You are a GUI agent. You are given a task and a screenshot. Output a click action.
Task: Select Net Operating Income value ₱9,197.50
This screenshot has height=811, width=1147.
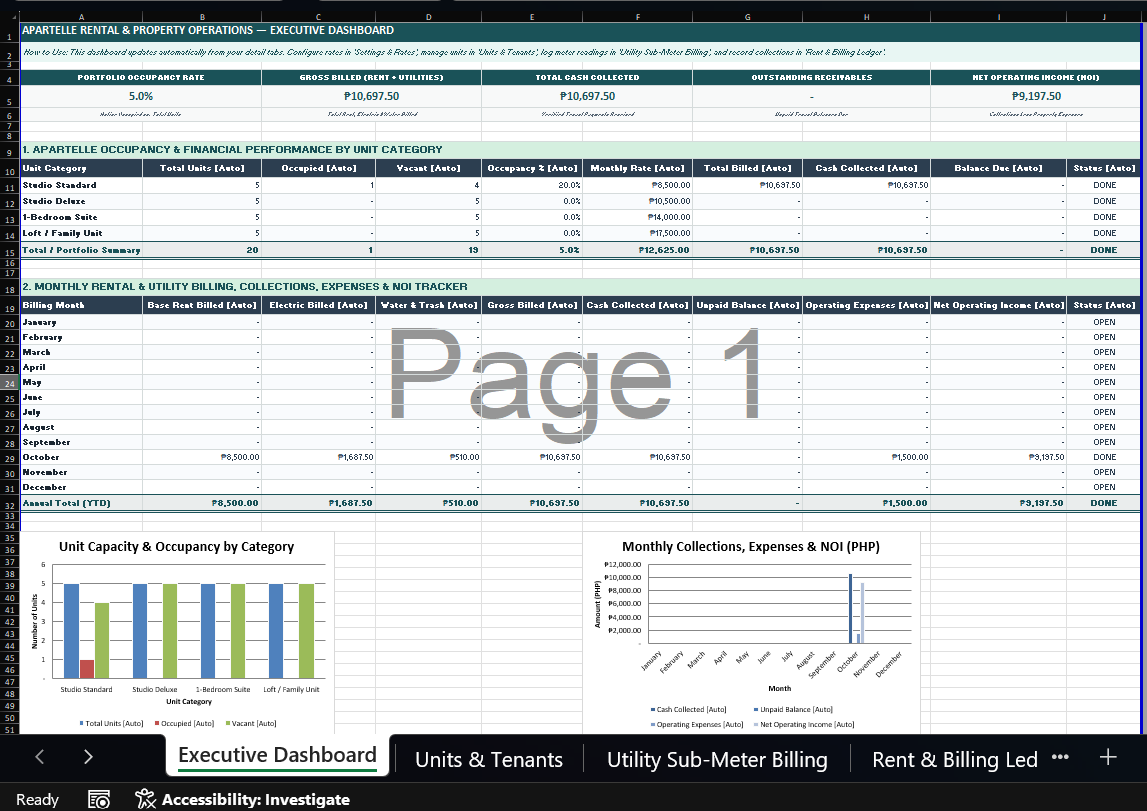click(1036, 96)
